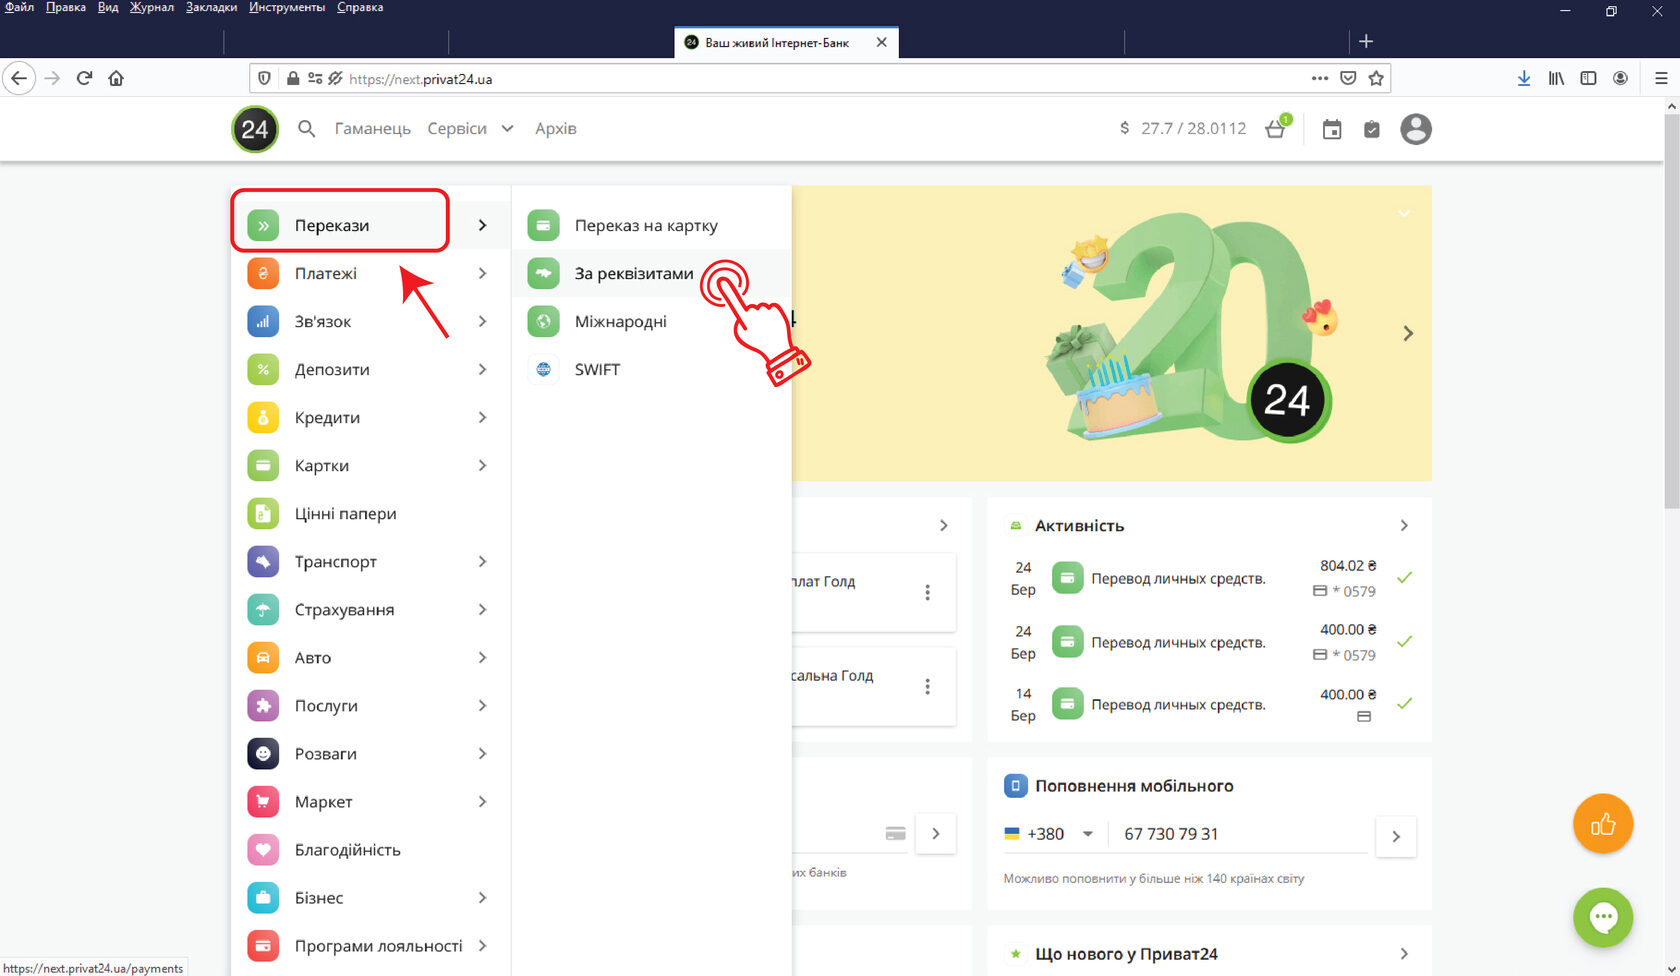
Task: Bookmark this page with star icon
Action: tap(1376, 78)
